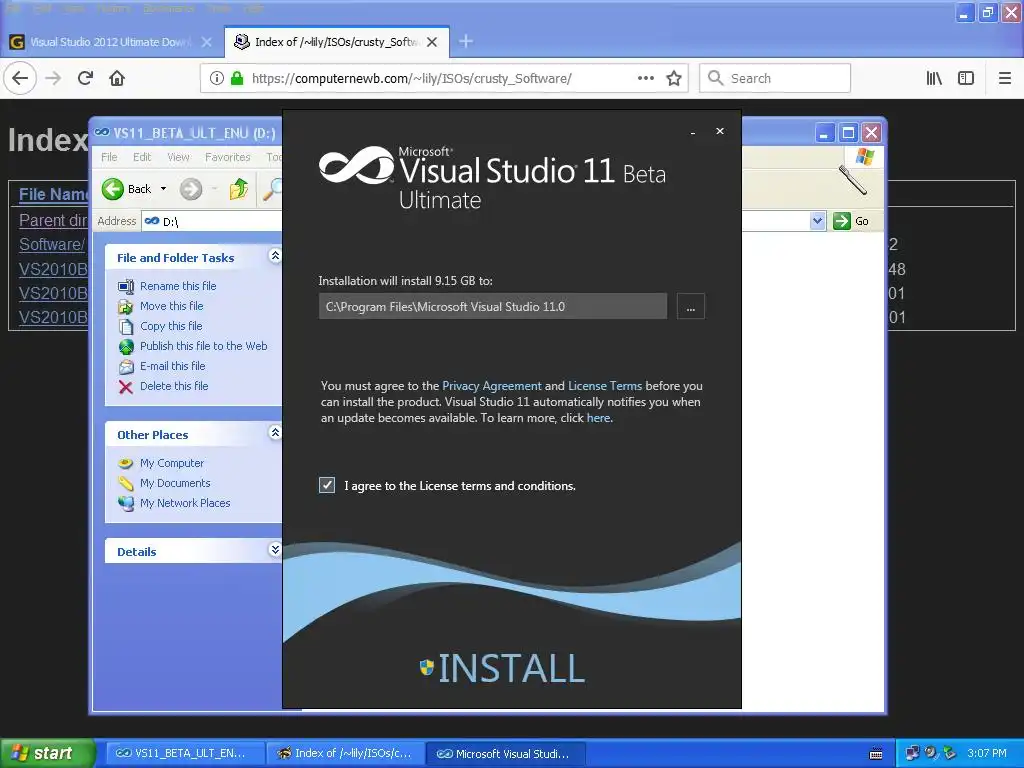Maximize the VS11_BETA_ULT_ENU Explorer window
The image size is (1024, 768).
848,133
